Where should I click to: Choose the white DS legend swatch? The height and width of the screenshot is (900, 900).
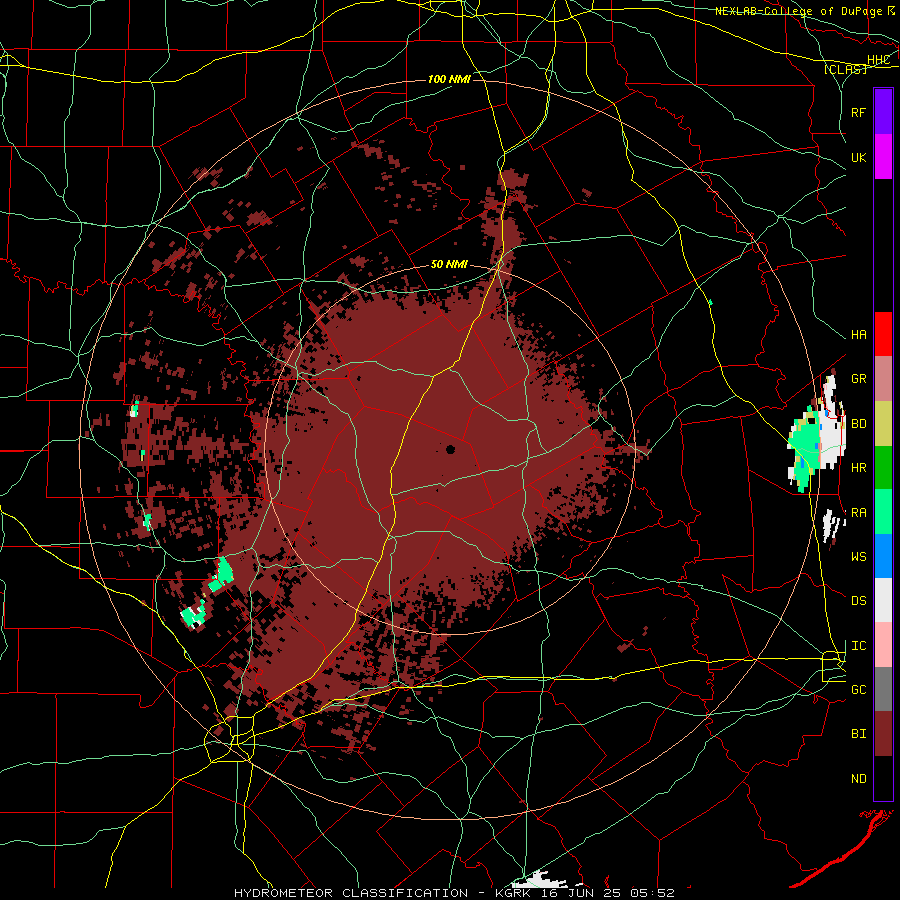point(883,600)
